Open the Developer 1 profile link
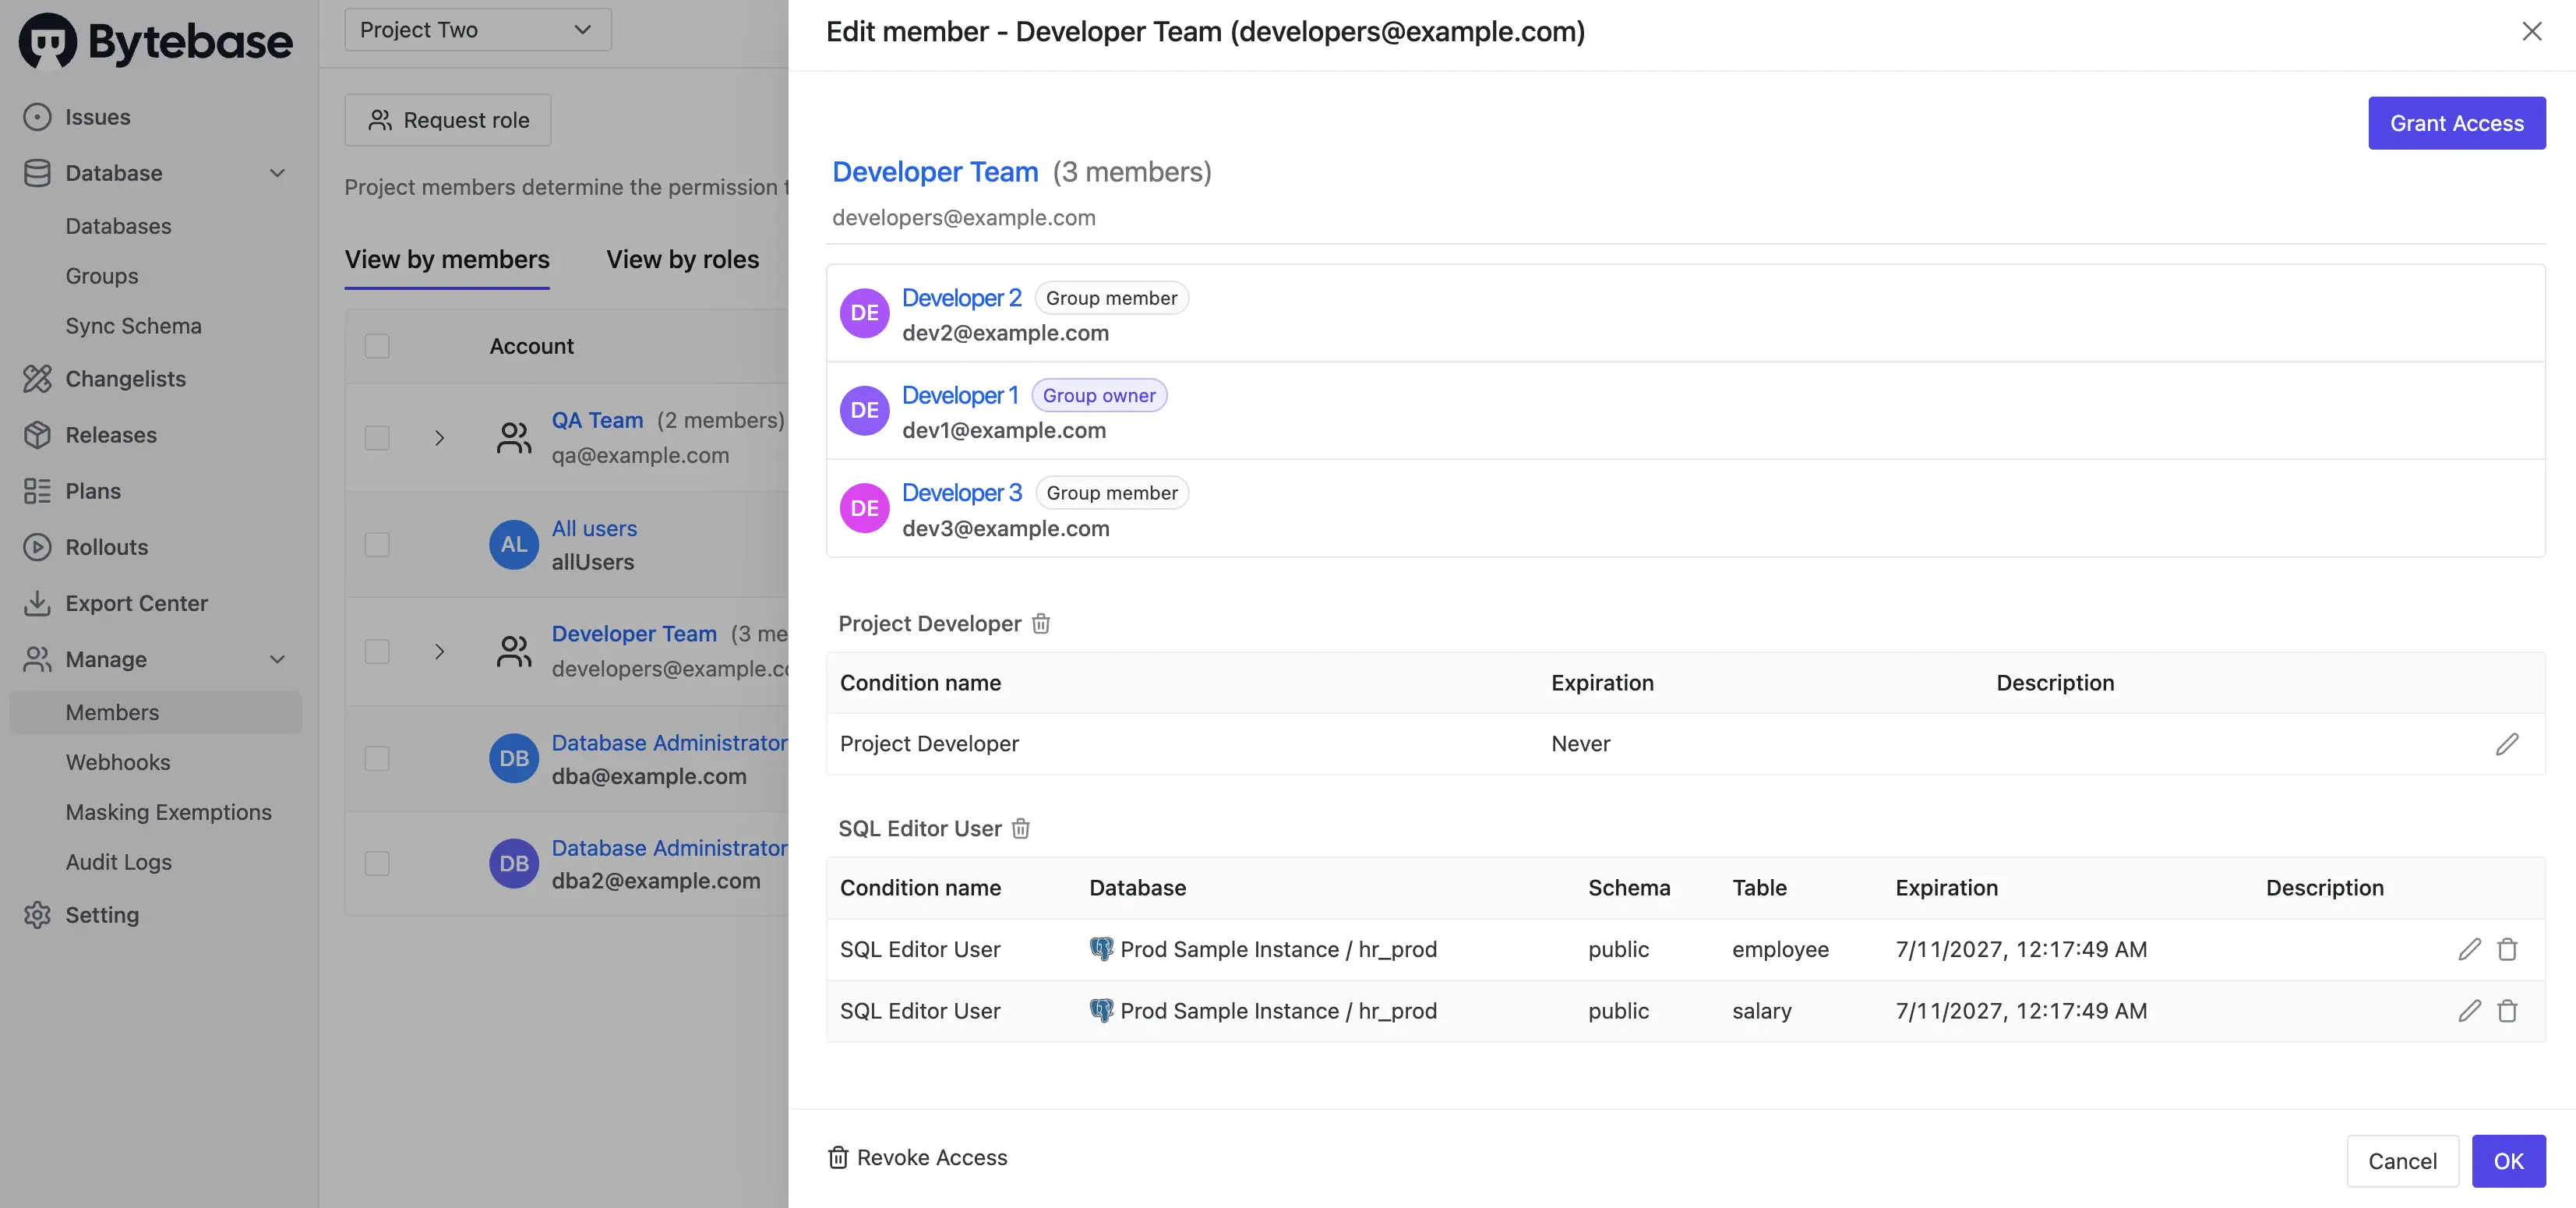 (x=959, y=395)
